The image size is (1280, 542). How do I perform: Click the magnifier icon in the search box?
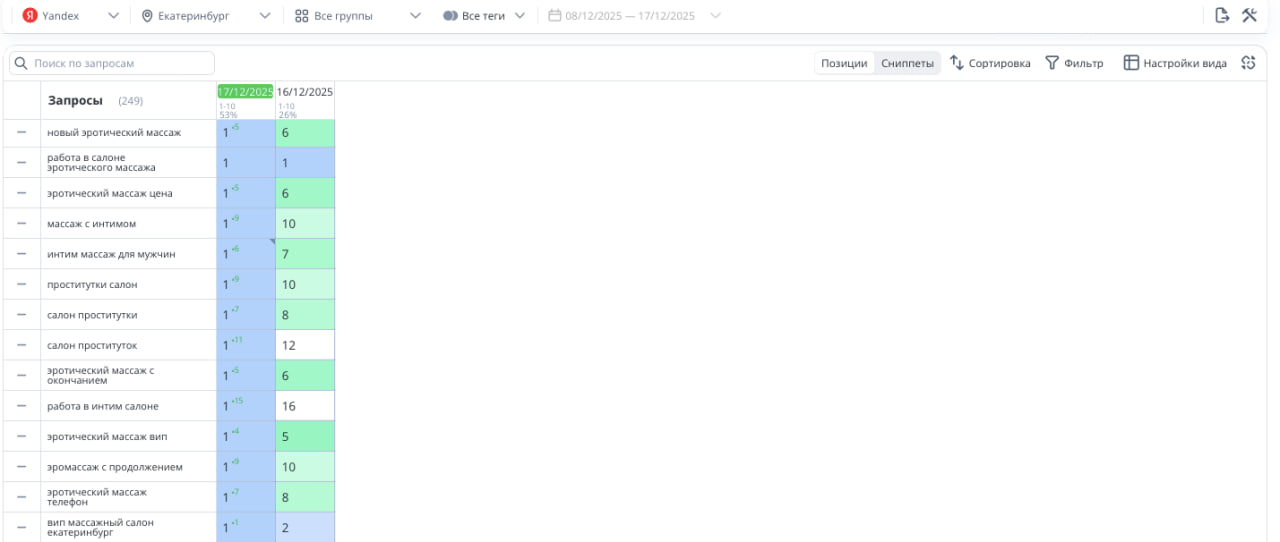[x=21, y=63]
